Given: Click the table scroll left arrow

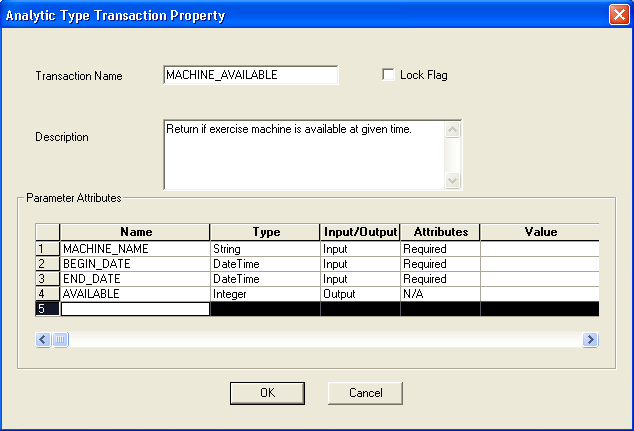Looking at the screenshot, I should point(43,340).
